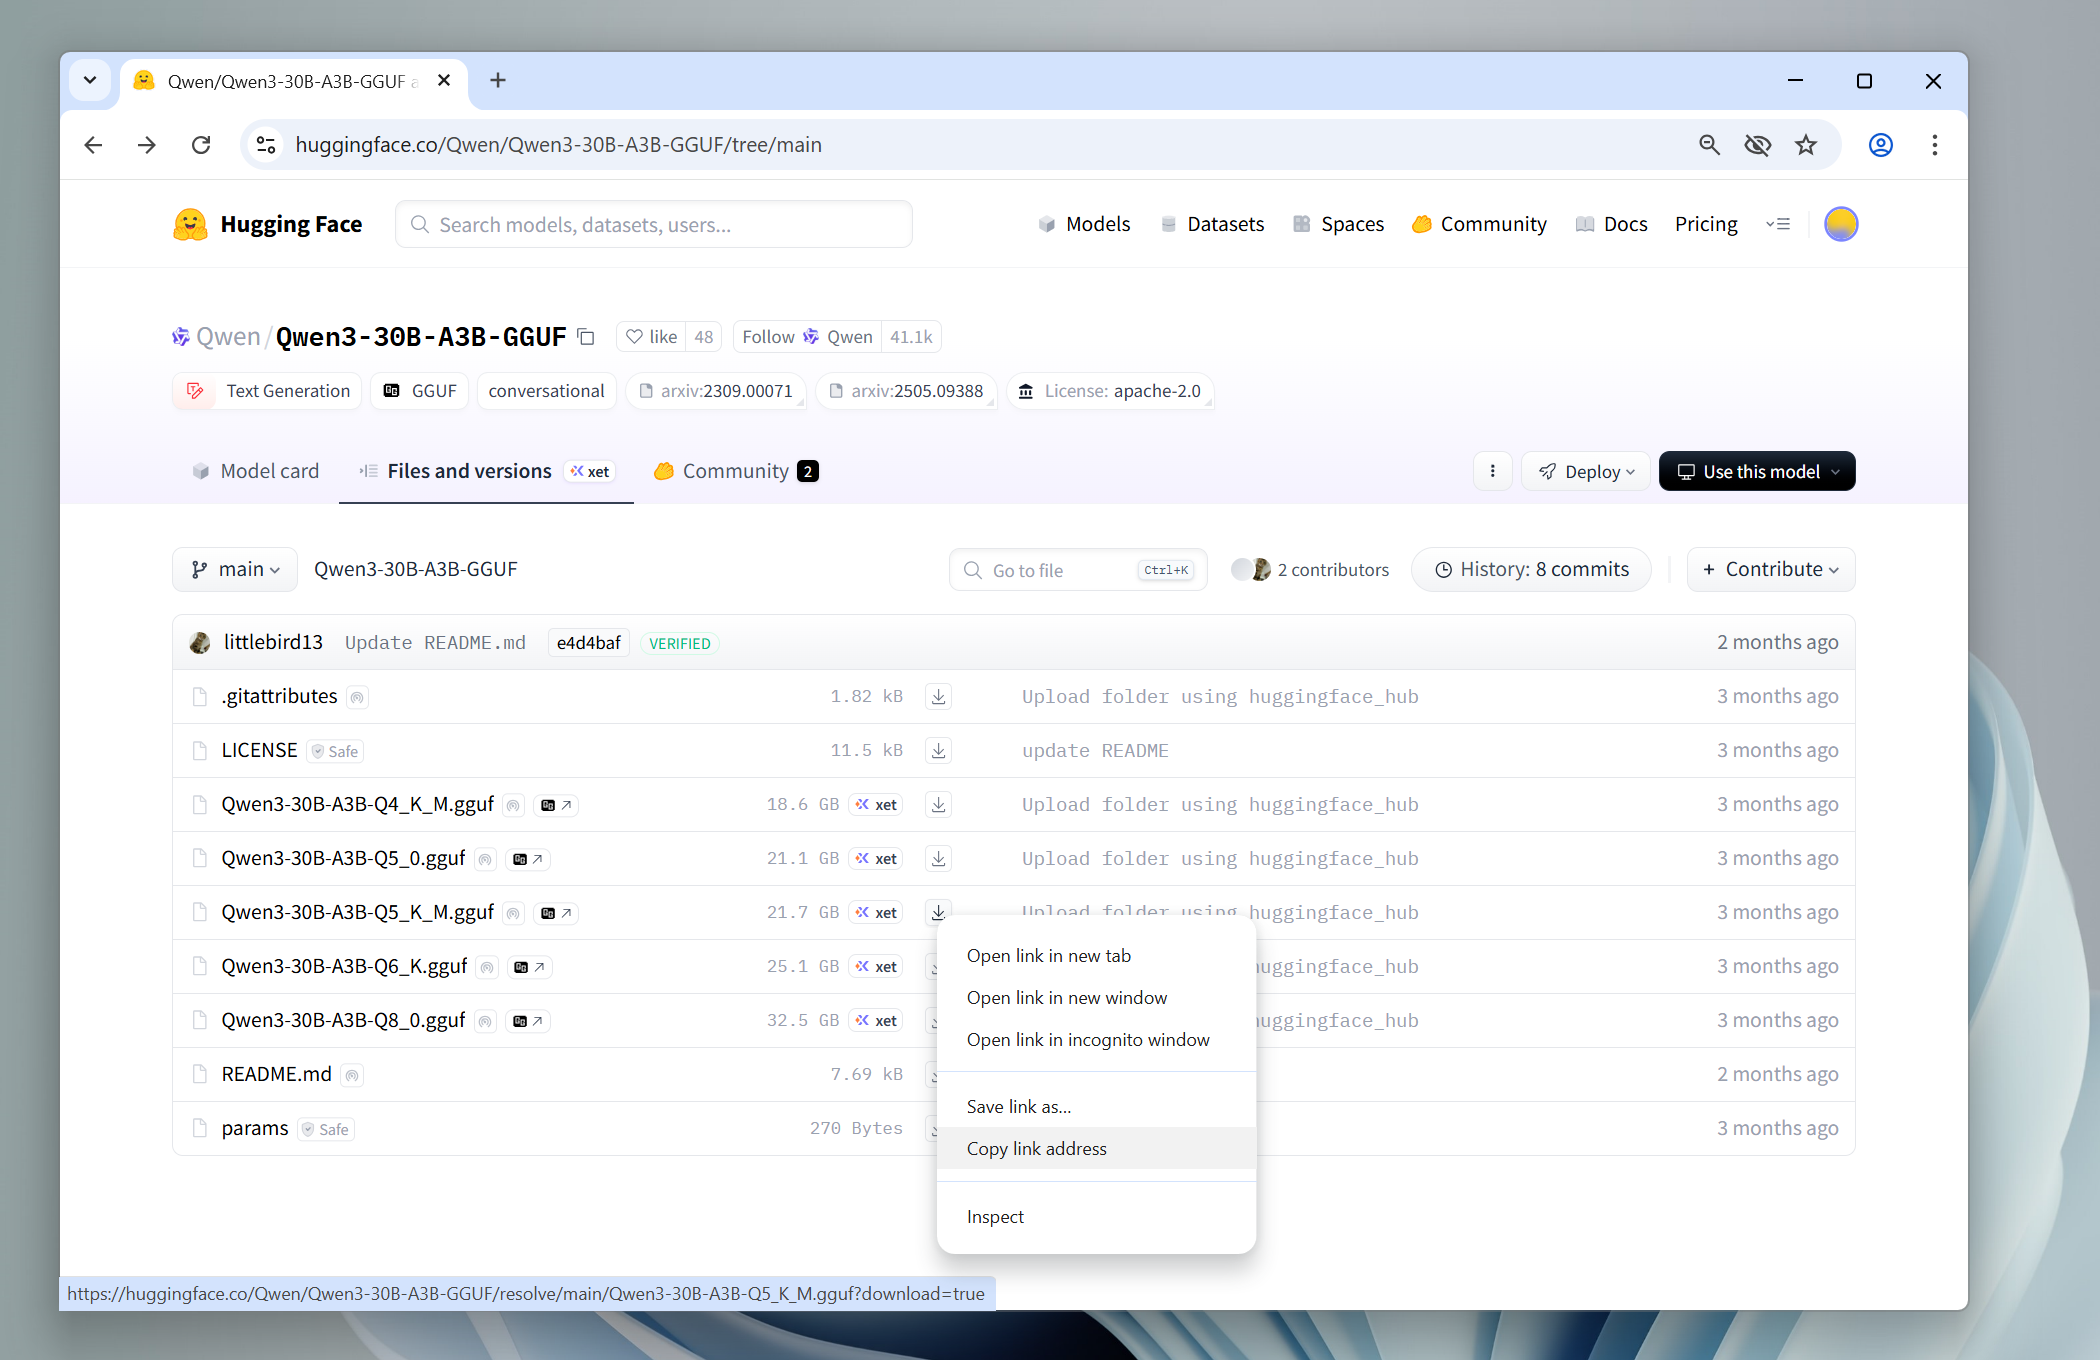Viewport: 2100px width, 1360px height.
Task: Open the Chrome profile icon
Action: tap(1881, 145)
